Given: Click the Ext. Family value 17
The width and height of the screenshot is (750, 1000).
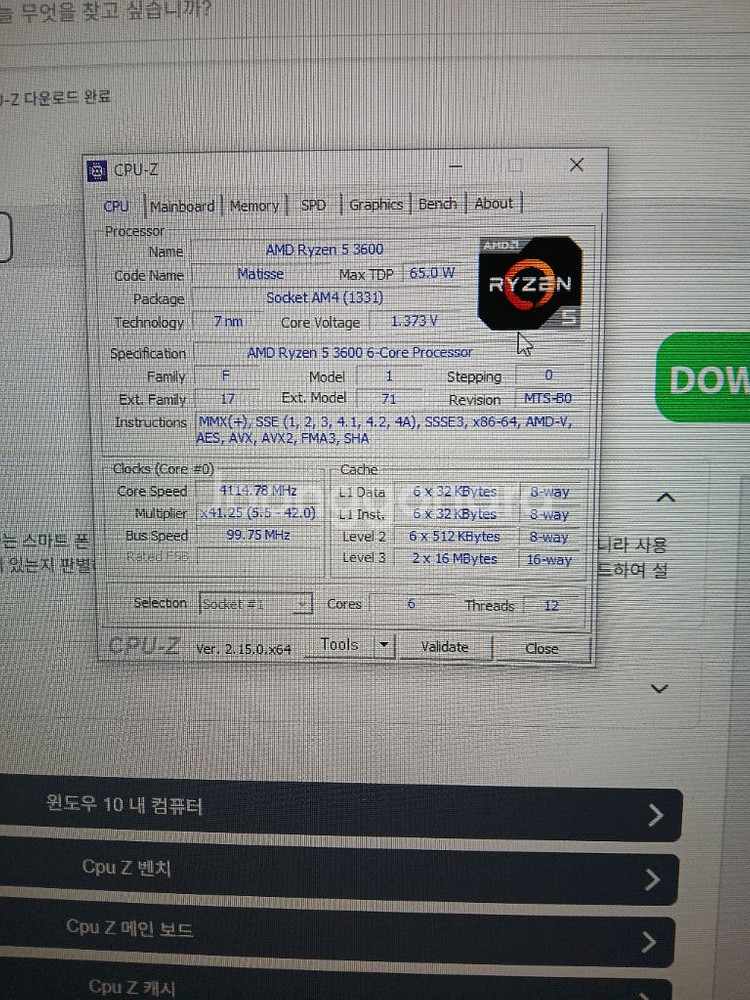Looking at the screenshot, I should [x=228, y=400].
